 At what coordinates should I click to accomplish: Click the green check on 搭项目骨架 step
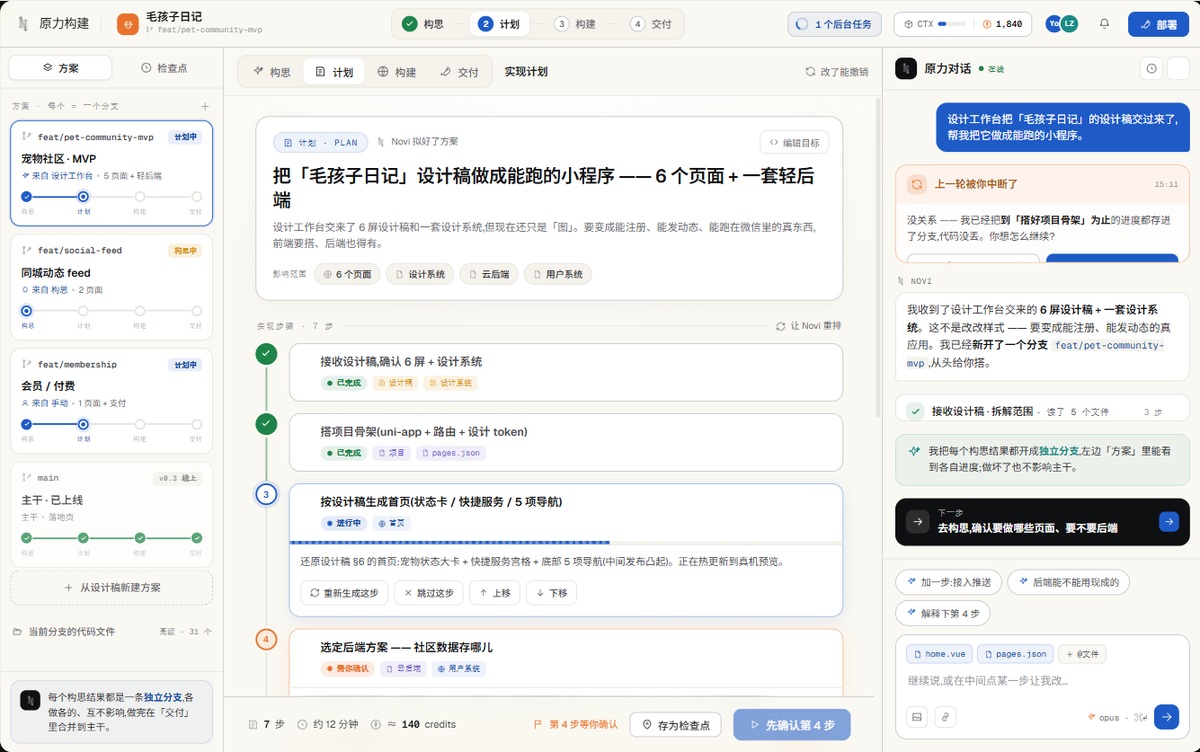266,424
